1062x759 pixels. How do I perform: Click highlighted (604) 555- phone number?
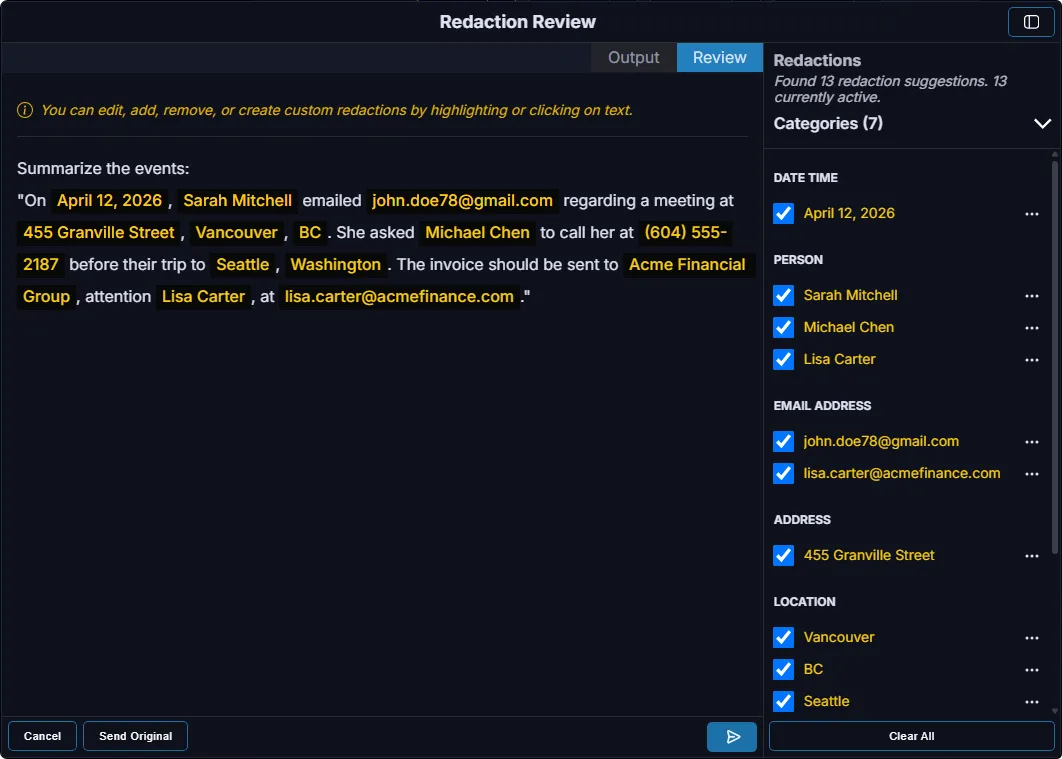(685, 232)
